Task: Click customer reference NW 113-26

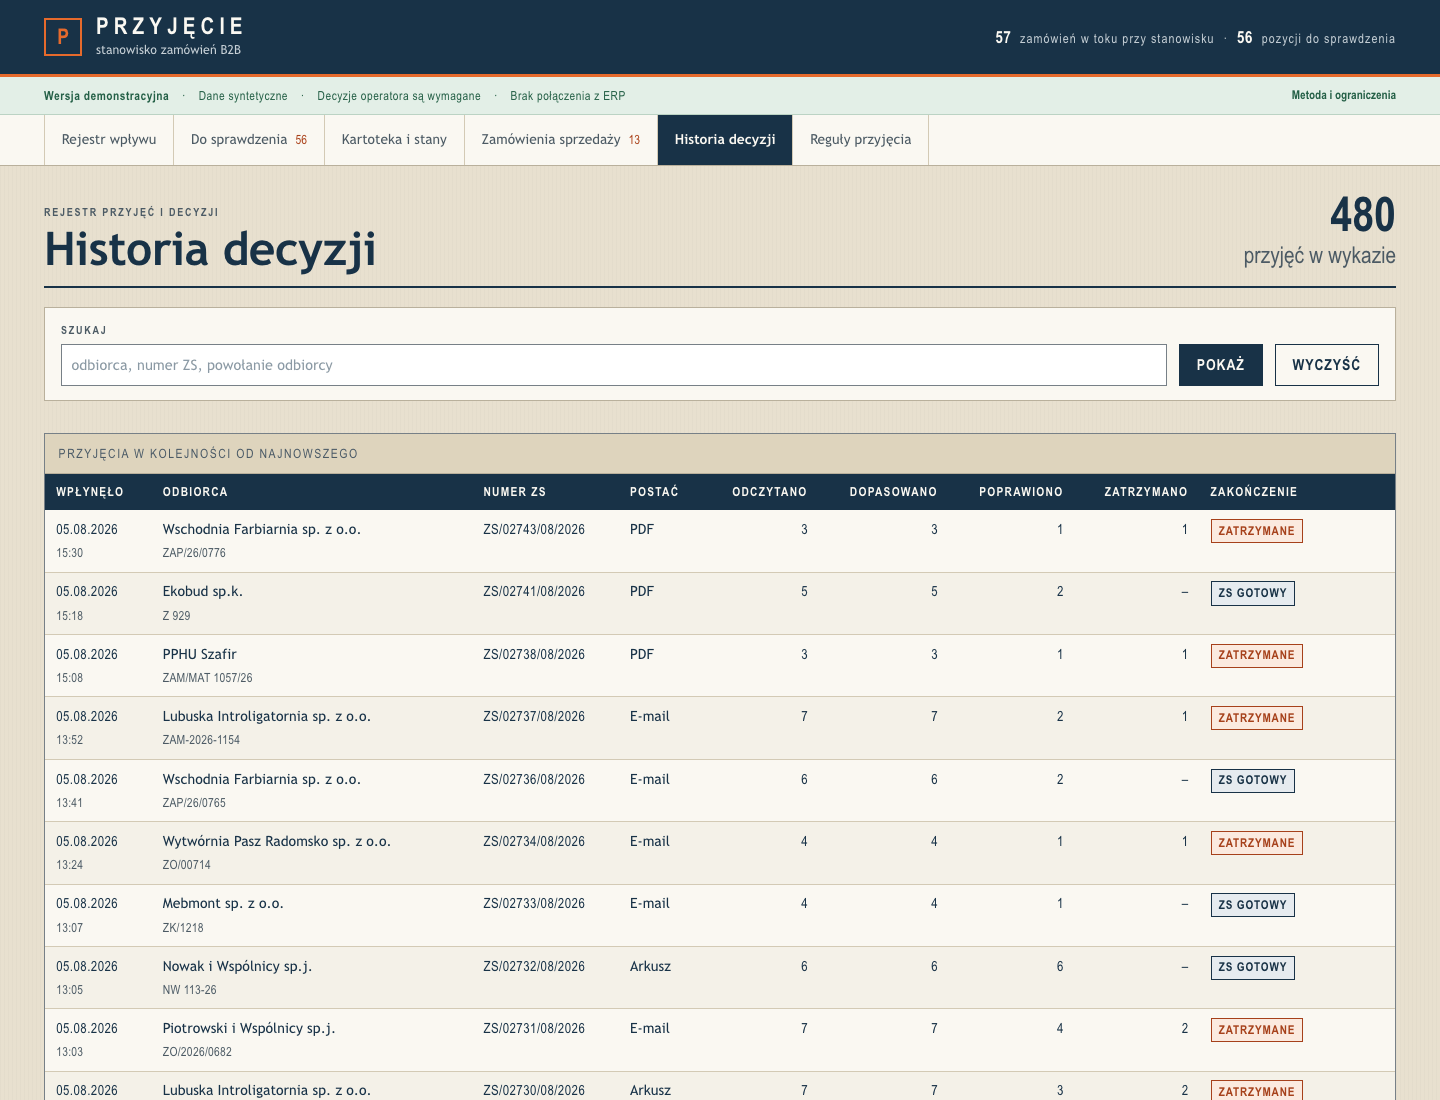Action: (190, 990)
